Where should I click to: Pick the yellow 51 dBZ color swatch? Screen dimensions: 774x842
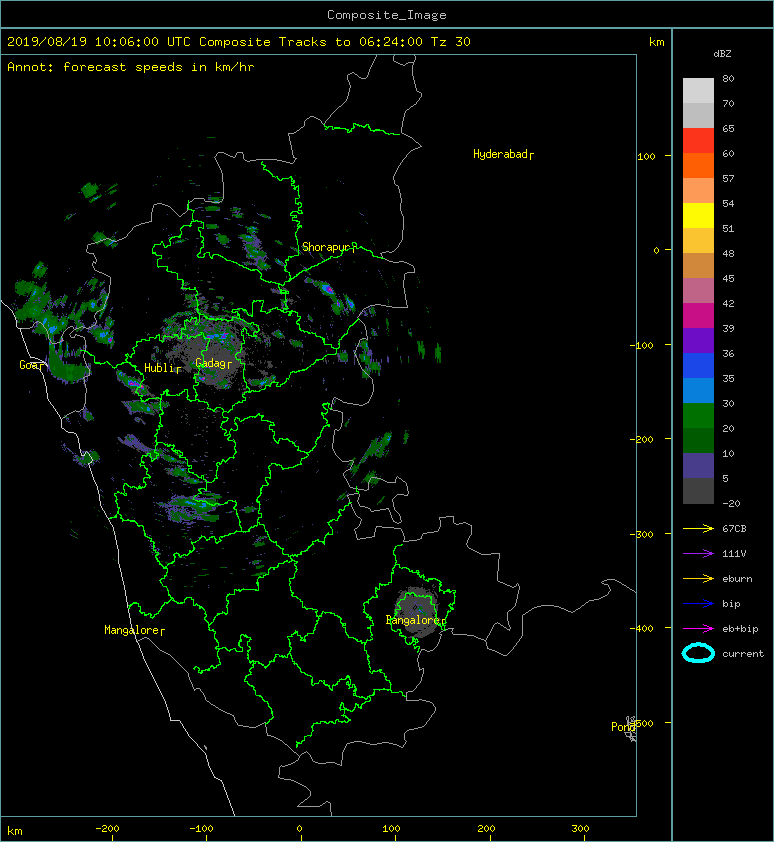pos(698,216)
